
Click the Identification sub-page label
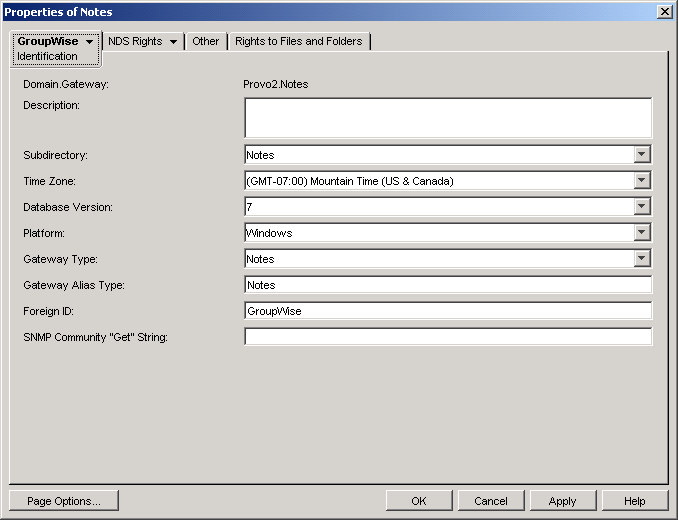[47, 56]
